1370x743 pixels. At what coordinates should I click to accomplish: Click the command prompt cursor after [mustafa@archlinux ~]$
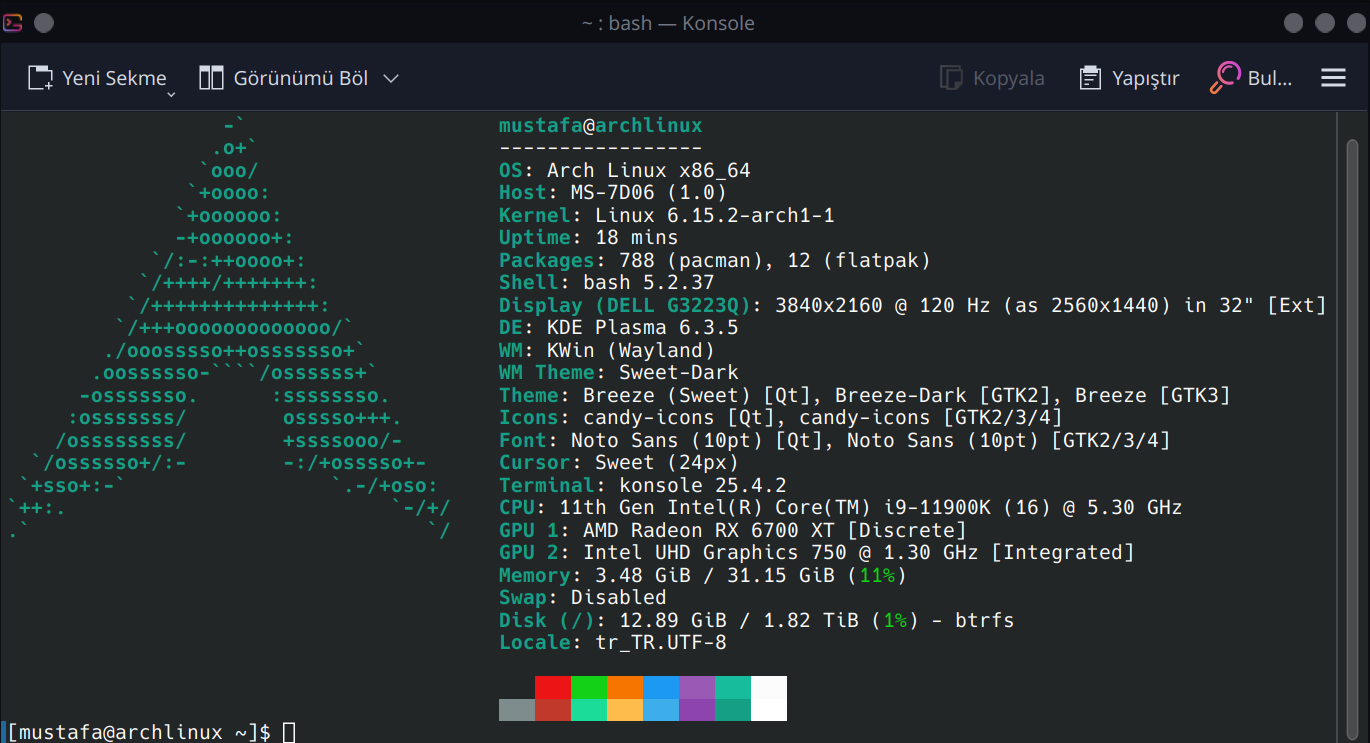pyautogui.click(x=289, y=732)
